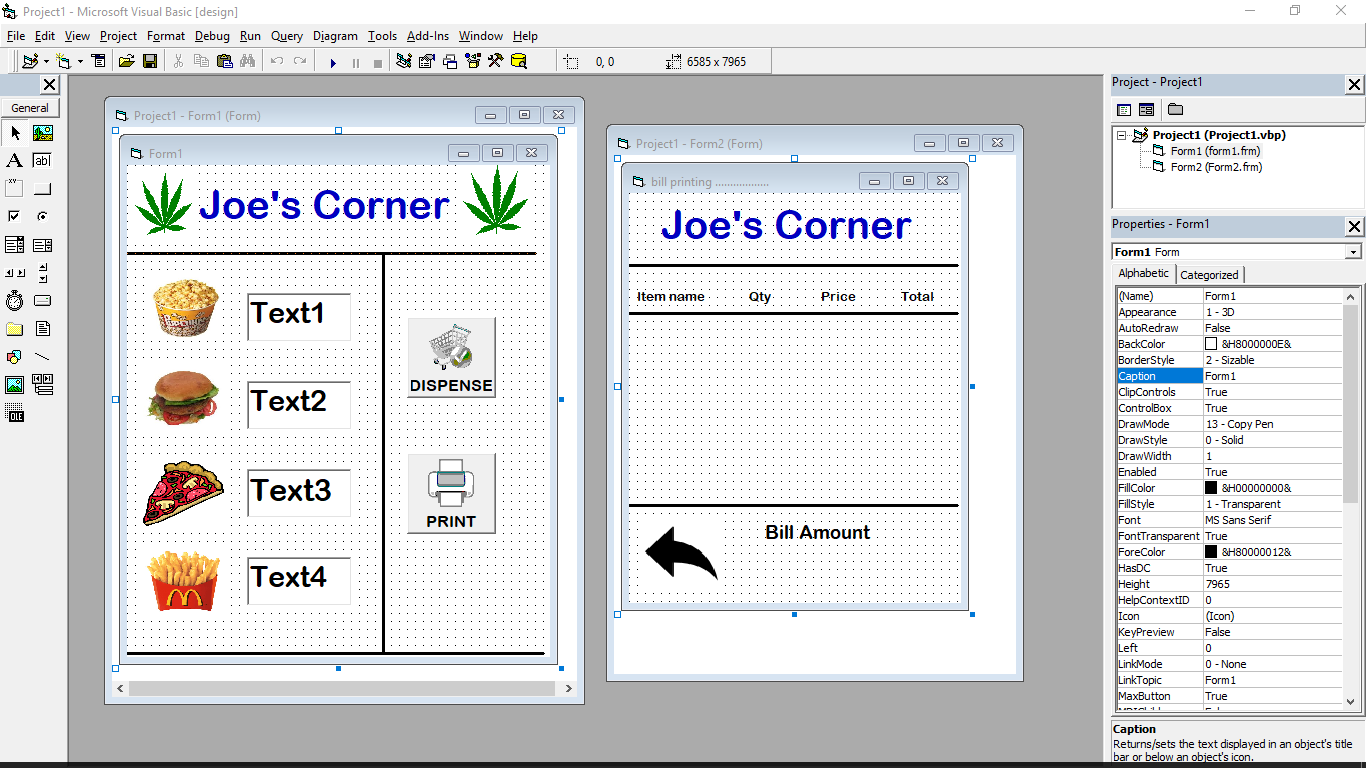Click the PRINT button on Form1
The height and width of the screenshot is (768, 1366).
(x=451, y=493)
